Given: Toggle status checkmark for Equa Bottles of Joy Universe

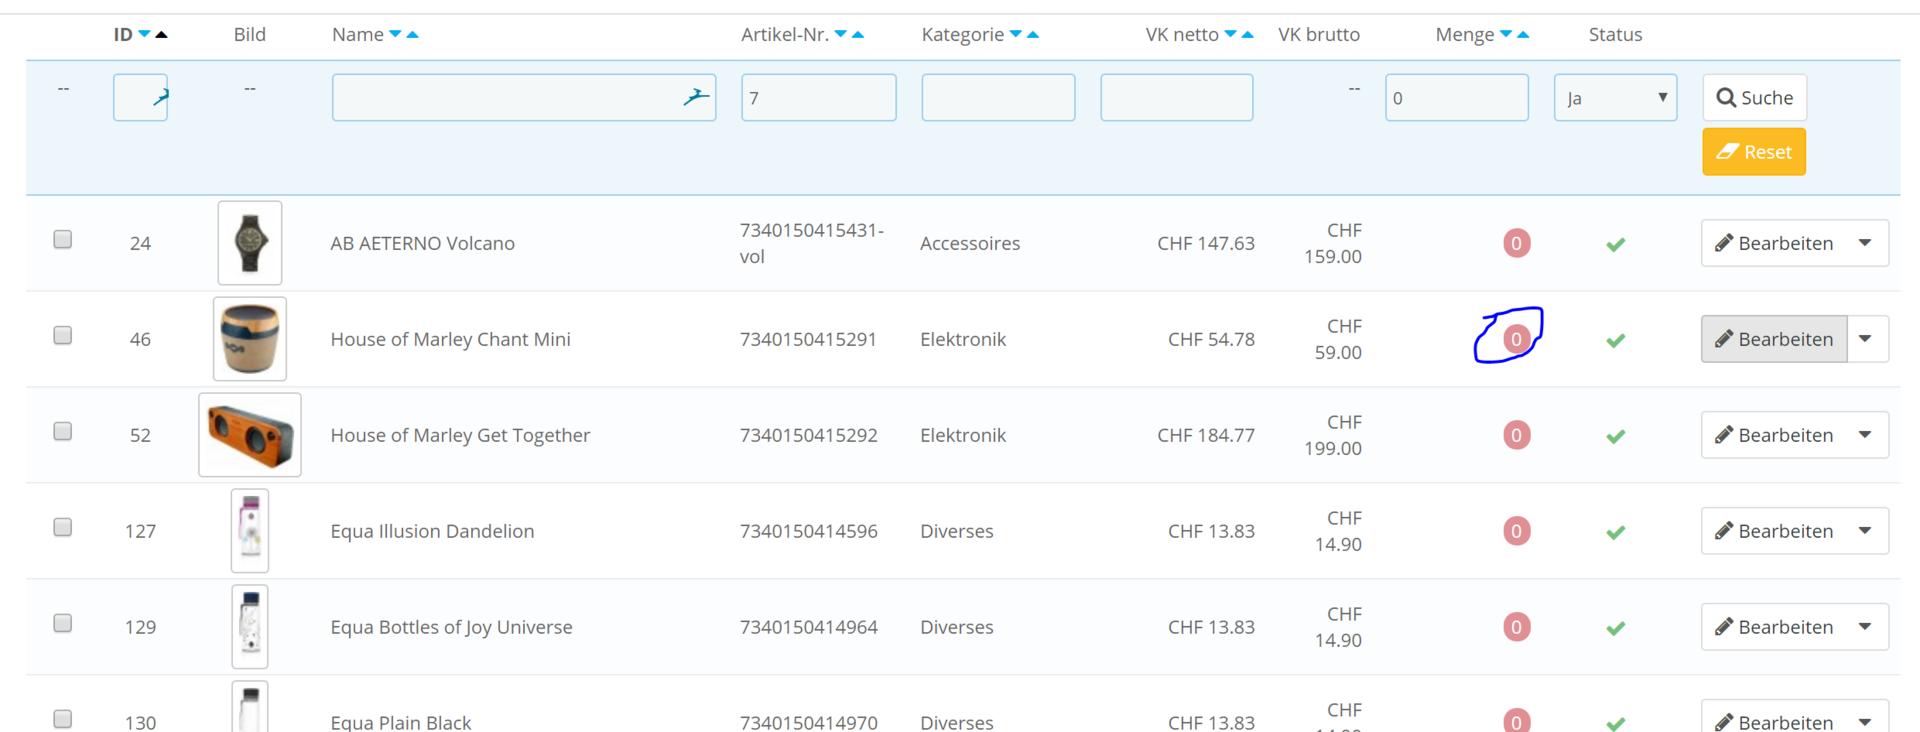Looking at the screenshot, I should pos(1616,628).
